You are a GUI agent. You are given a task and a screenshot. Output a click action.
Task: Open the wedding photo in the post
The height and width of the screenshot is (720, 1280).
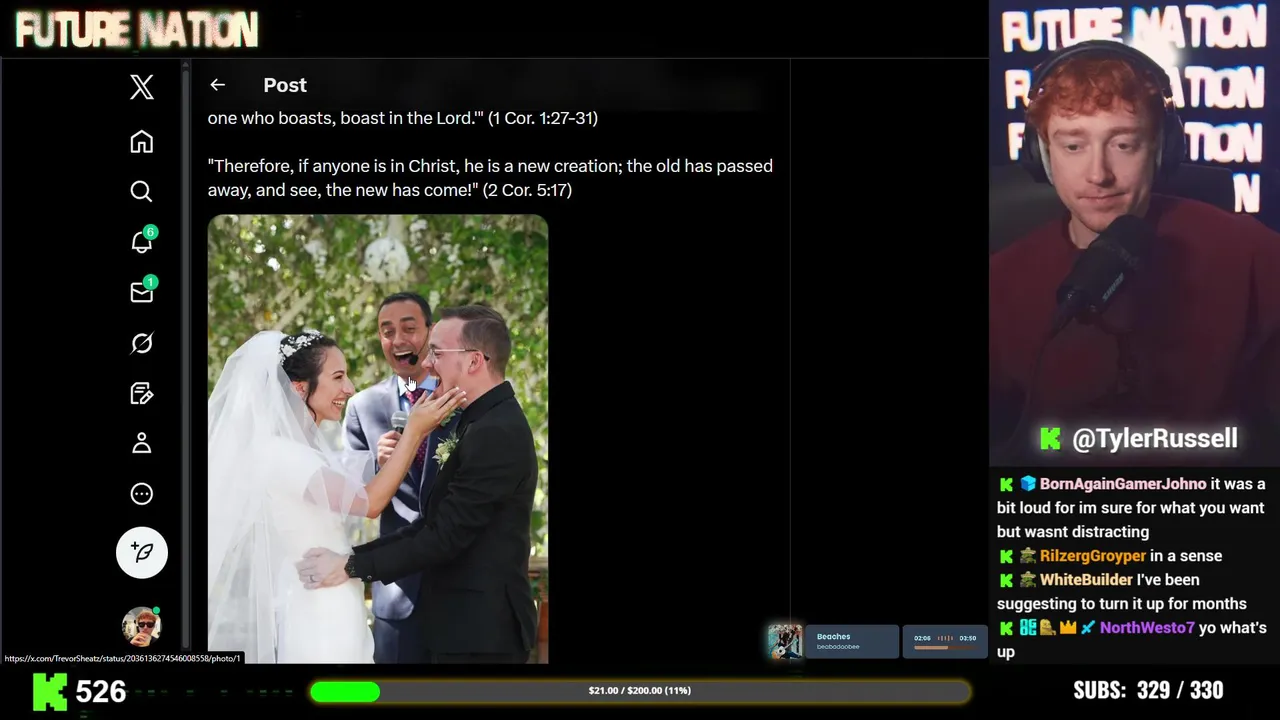click(378, 439)
